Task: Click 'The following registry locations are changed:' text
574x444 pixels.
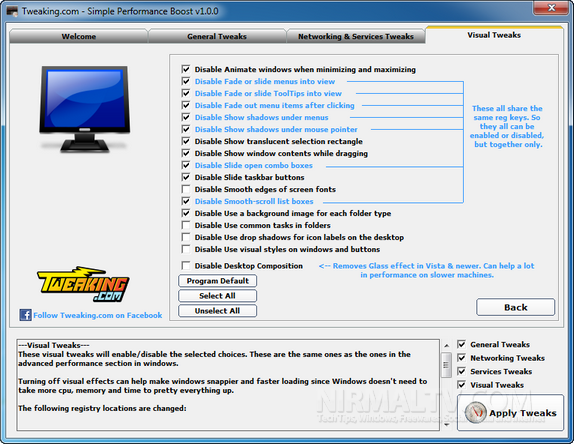Action: pyautogui.click(x=102, y=408)
